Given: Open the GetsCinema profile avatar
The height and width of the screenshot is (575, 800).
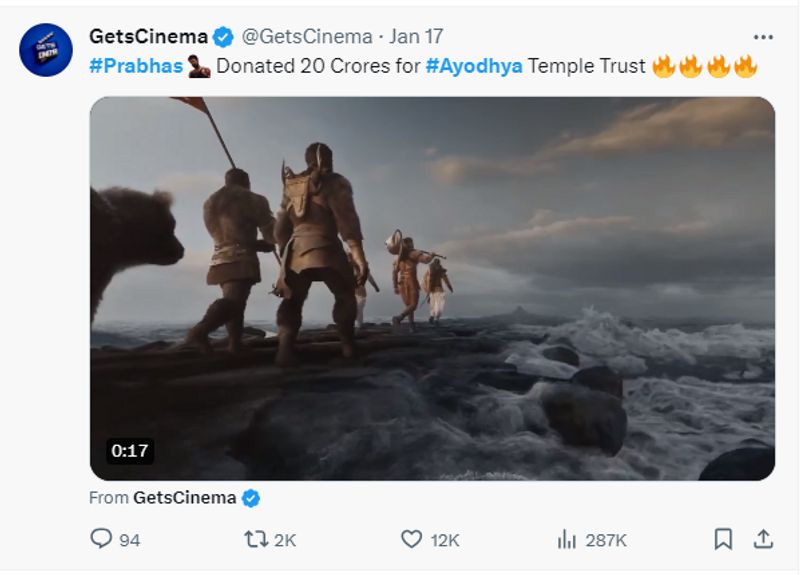Looking at the screenshot, I should (x=46, y=50).
